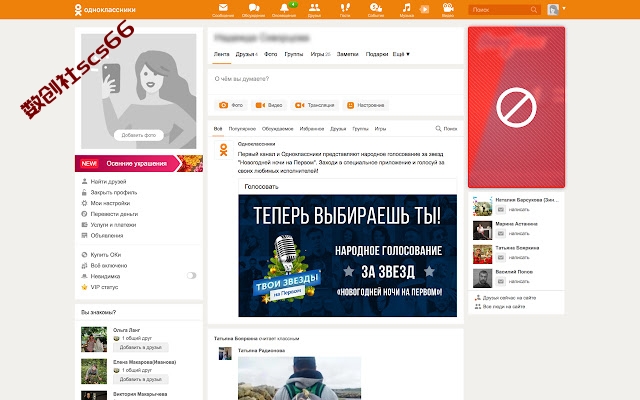Viewport: 640px width, 400px height.
Task: Select feed filter Группы
Action: pyautogui.click(x=360, y=129)
